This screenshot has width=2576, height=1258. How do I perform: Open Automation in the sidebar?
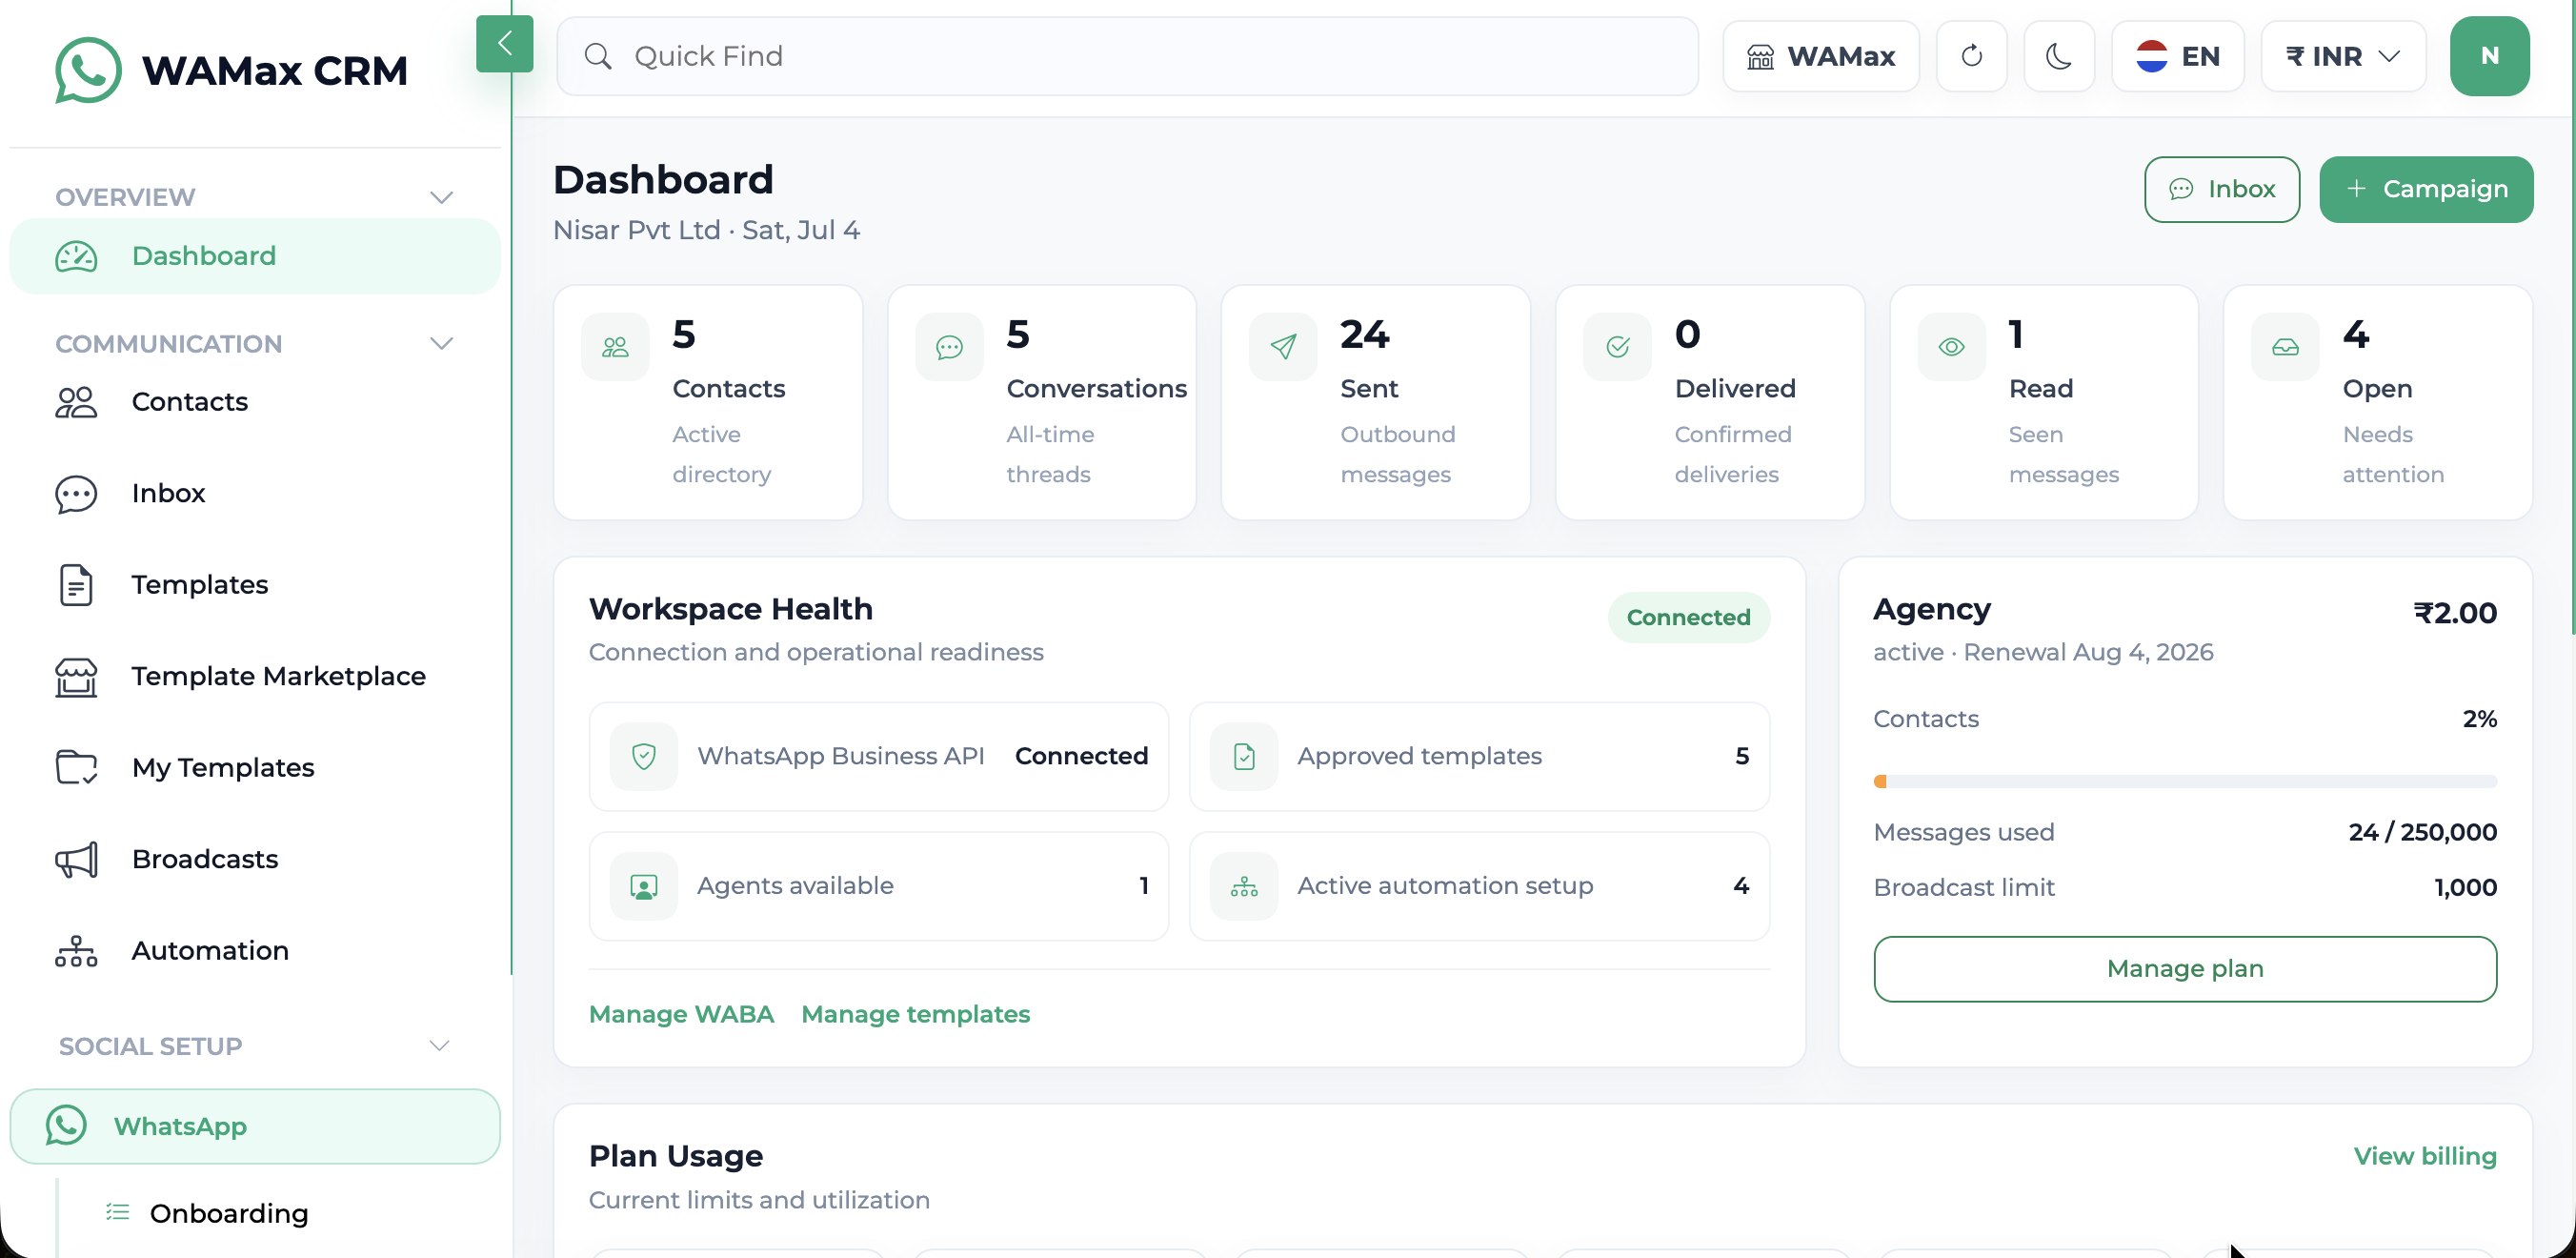255,951
